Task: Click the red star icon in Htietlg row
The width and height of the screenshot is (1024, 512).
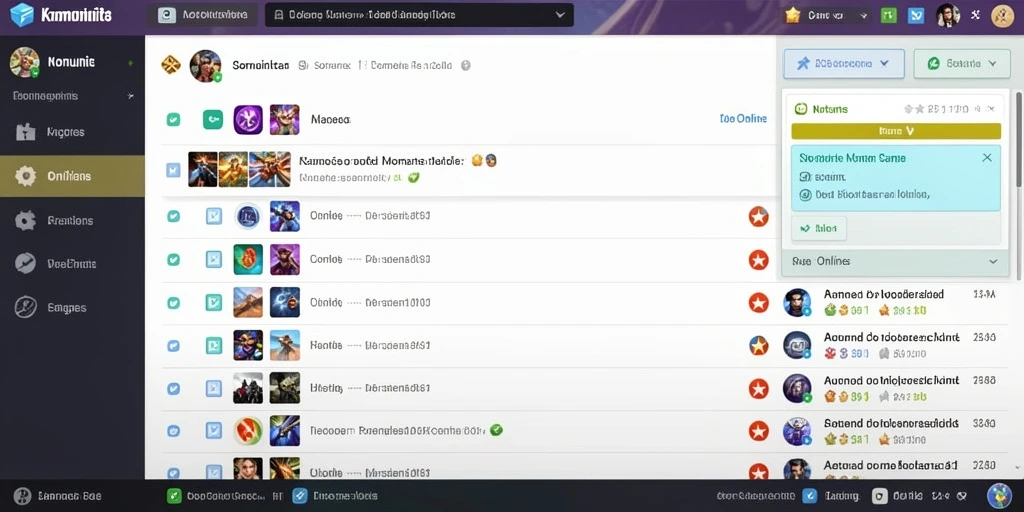Action: [758, 389]
